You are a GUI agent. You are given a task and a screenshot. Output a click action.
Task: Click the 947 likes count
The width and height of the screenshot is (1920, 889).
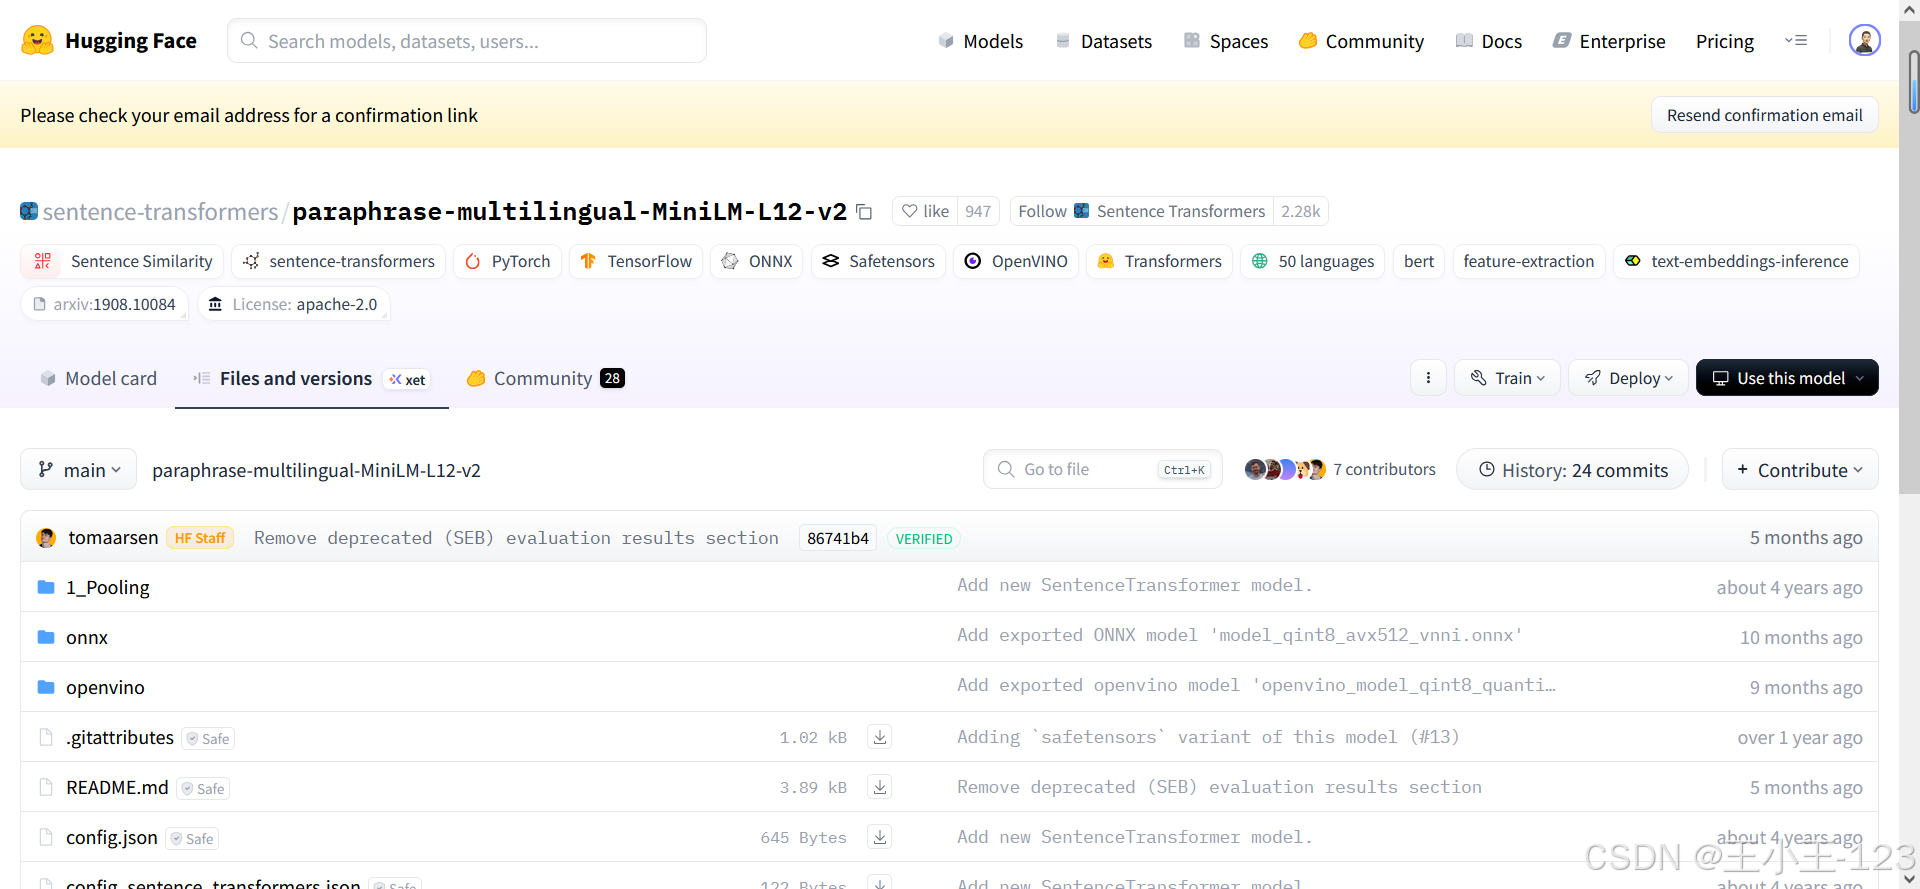point(978,211)
